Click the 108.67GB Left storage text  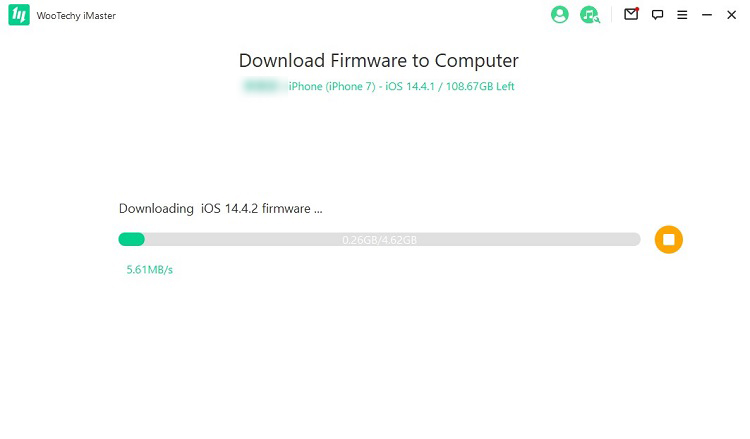coord(480,87)
